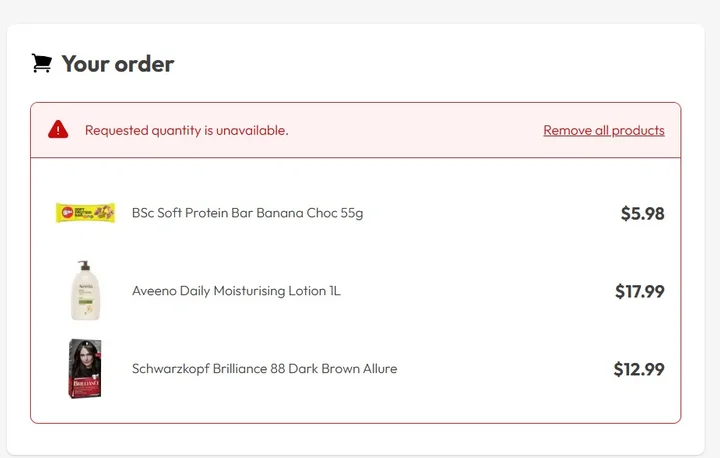Click the Schwarzkopf hair colour box image
The height and width of the screenshot is (458, 720).
85,369
